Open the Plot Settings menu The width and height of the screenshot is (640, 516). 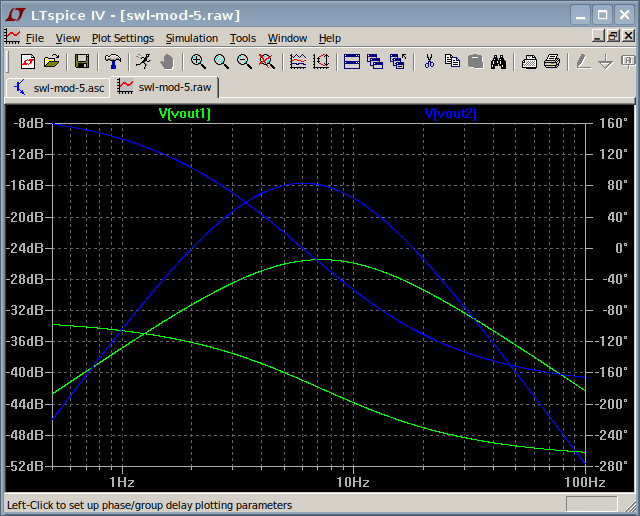tap(122, 38)
